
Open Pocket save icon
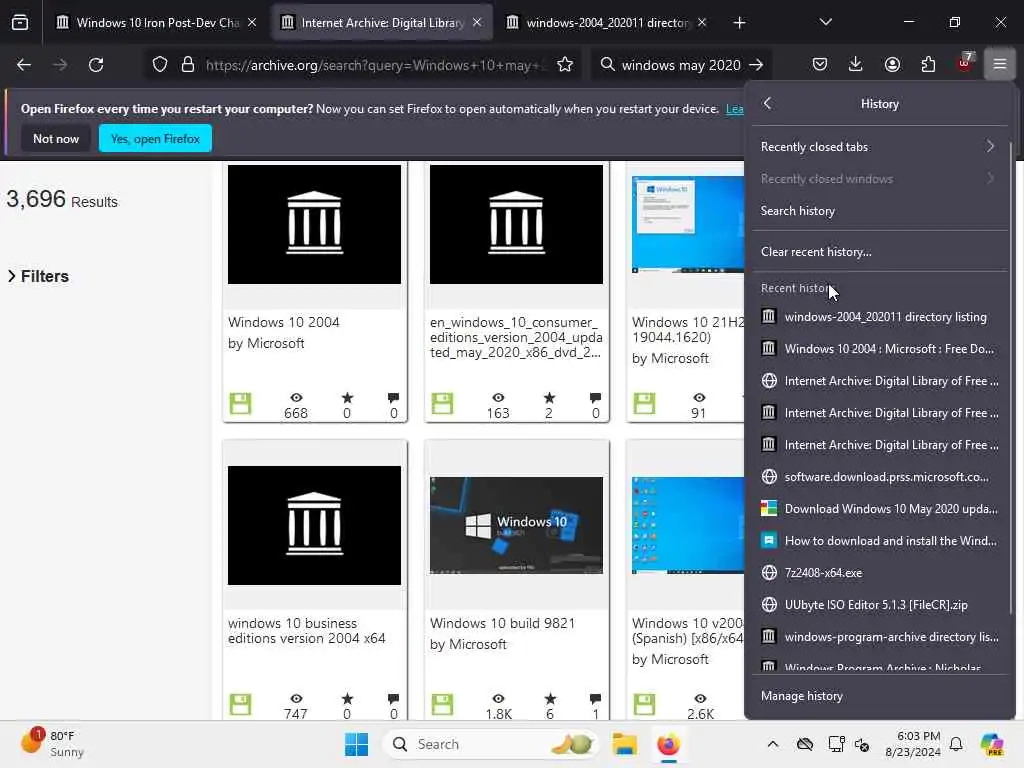pos(820,65)
